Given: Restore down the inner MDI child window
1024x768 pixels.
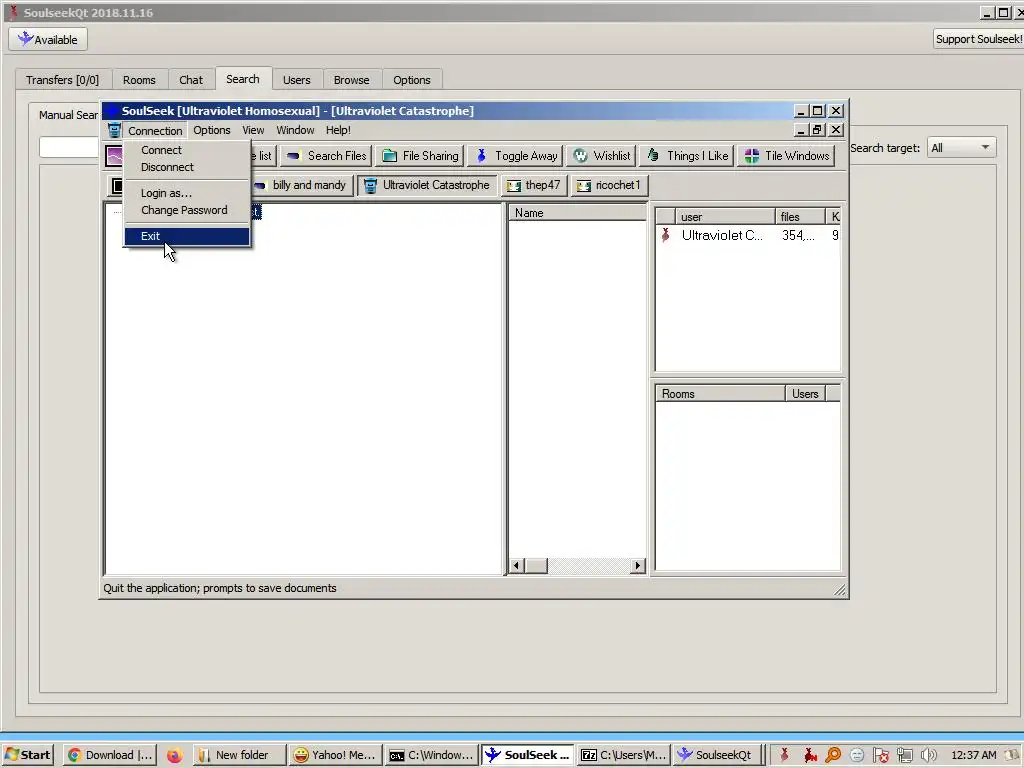Looking at the screenshot, I should 817,130.
